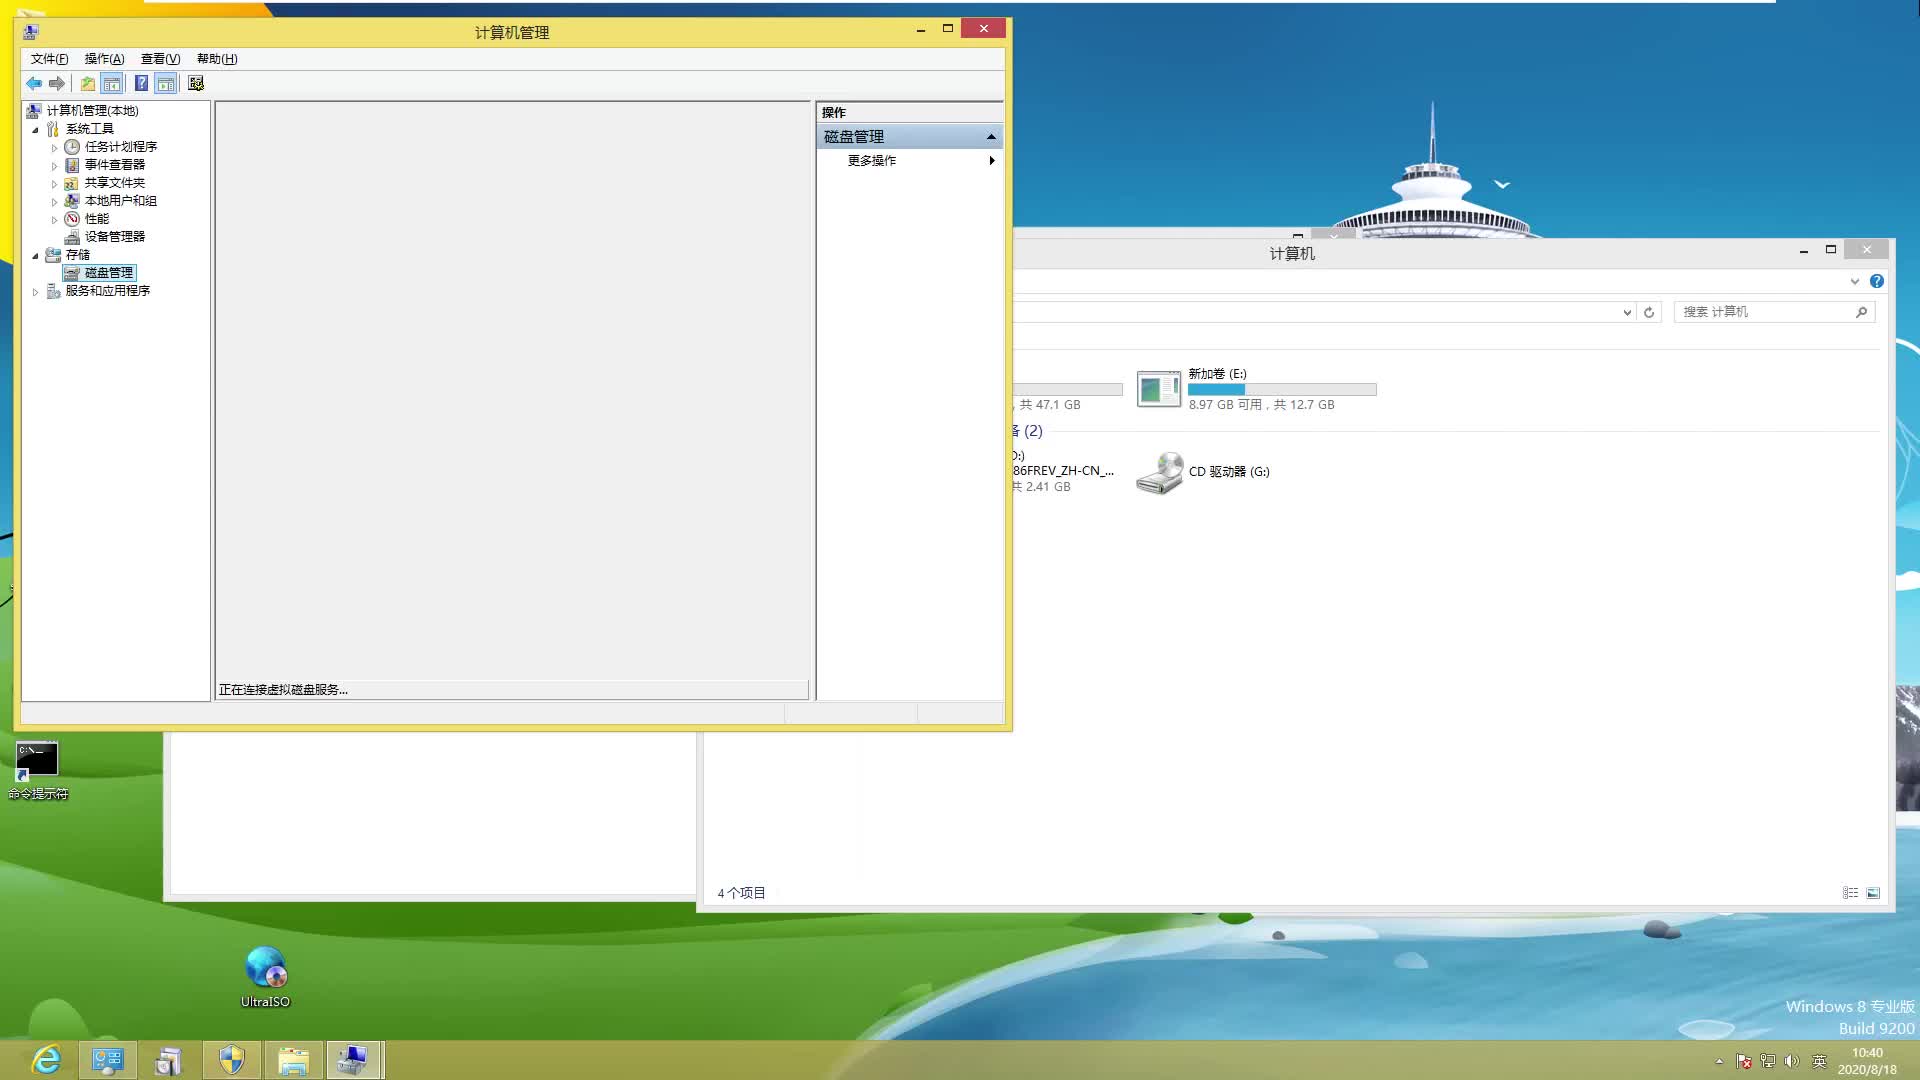Toggle the action pane visibility
Viewport: 1920px width, 1080px height.
tap(166, 83)
